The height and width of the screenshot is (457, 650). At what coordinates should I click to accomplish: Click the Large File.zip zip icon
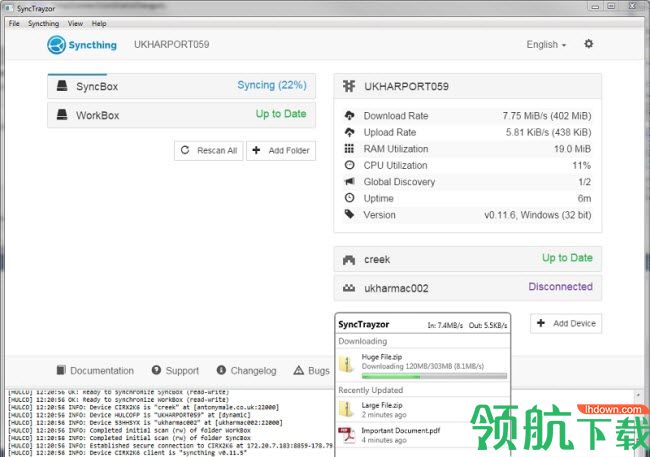[346, 409]
